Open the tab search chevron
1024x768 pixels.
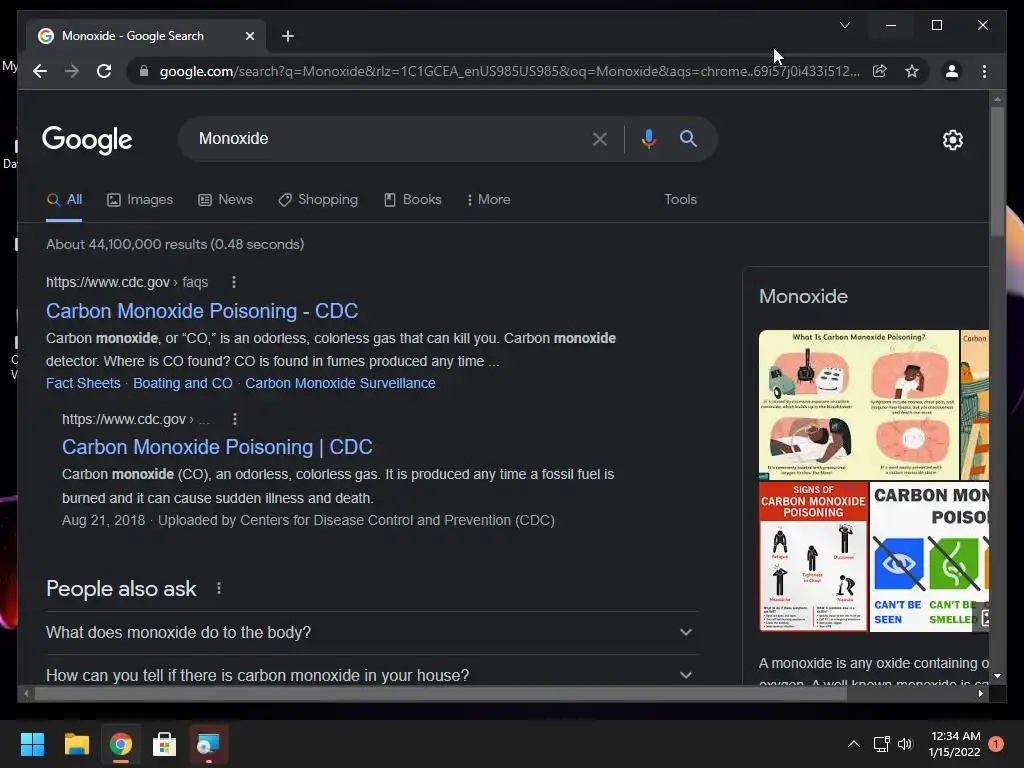[x=844, y=25]
